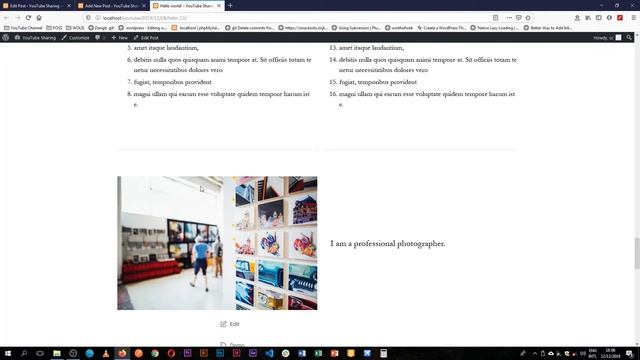Click the search icon in admin bar
Screen dimensions: 640x360
coord(629,38)
